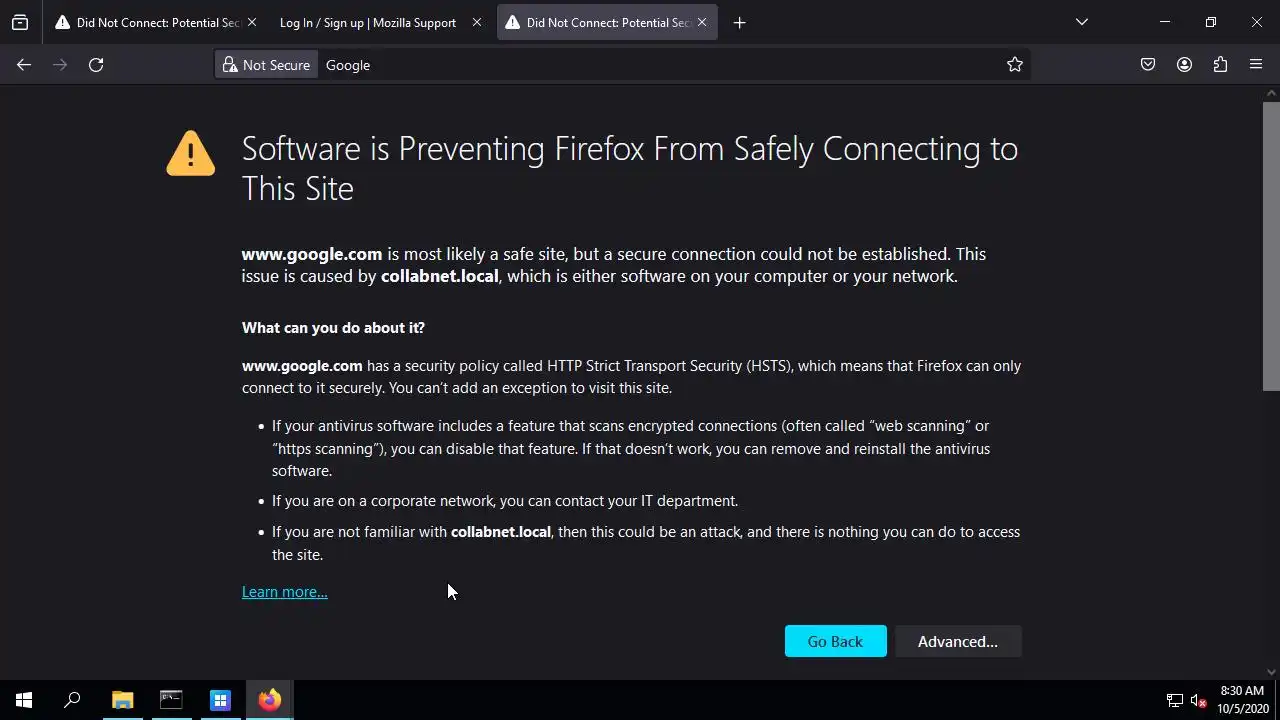Click the address bar showing Google
Image resolution: width=1280 pixels, height=720 pixels.
(x=660, y=65)
